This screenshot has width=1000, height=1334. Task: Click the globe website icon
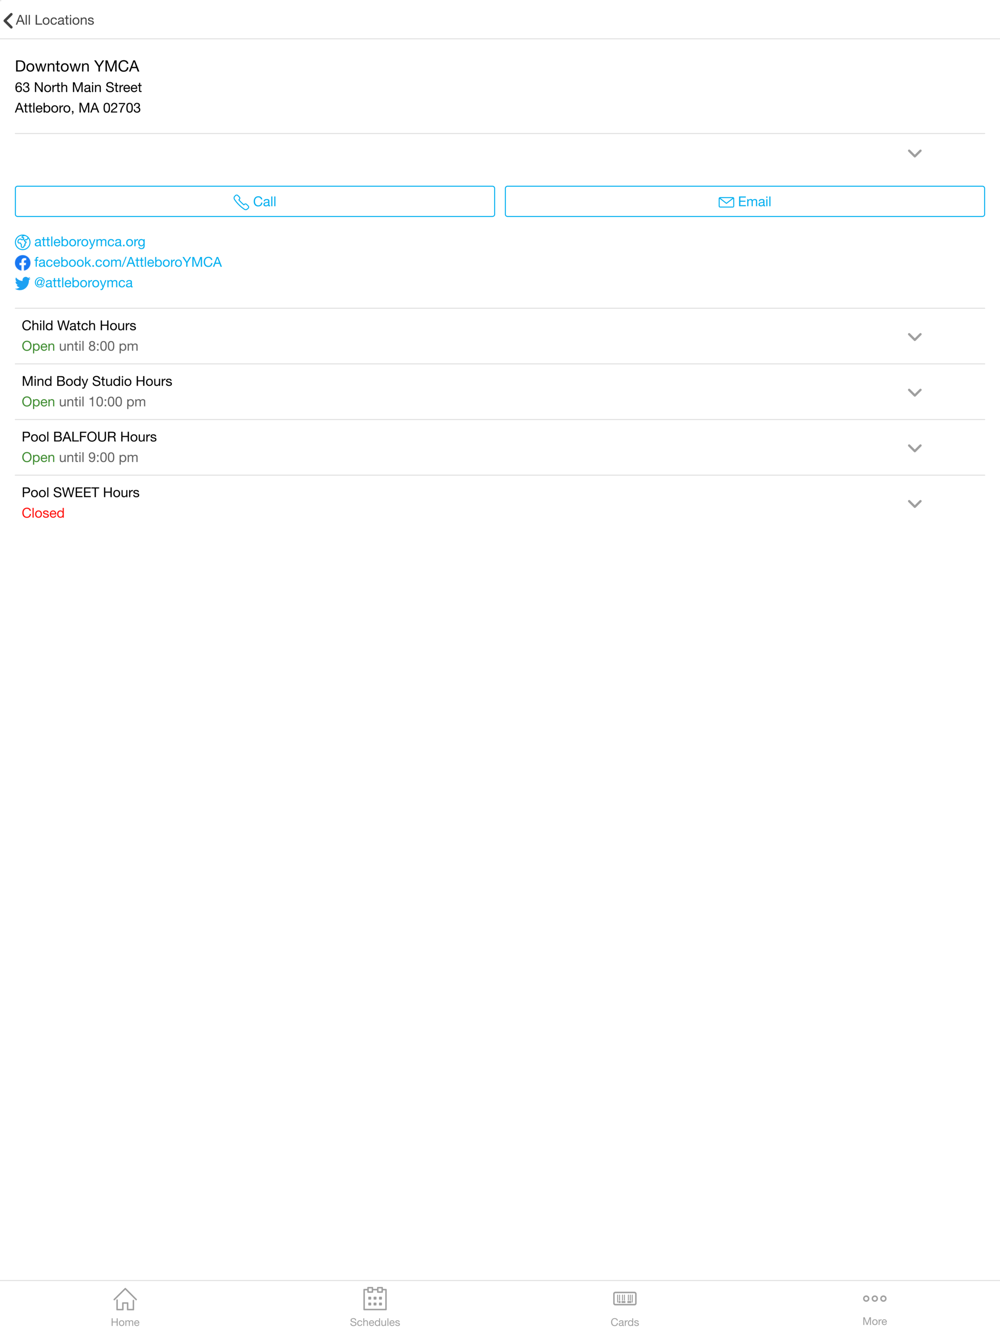(23, 242)
